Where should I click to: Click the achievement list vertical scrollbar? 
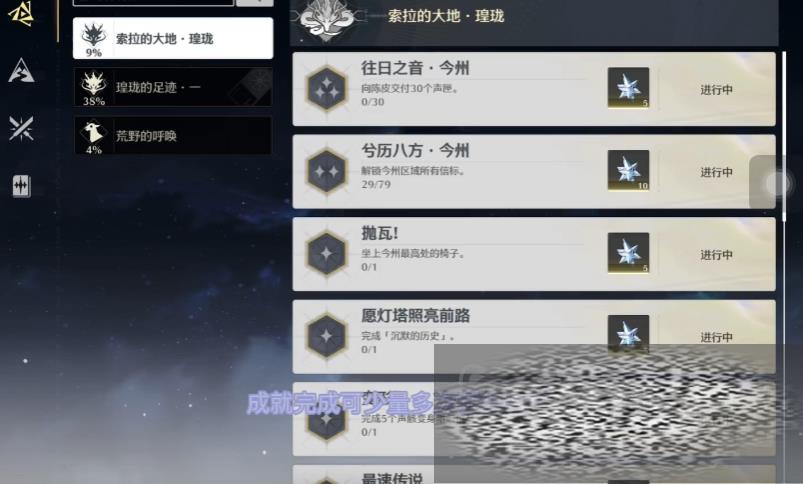[x=784, y=136]
